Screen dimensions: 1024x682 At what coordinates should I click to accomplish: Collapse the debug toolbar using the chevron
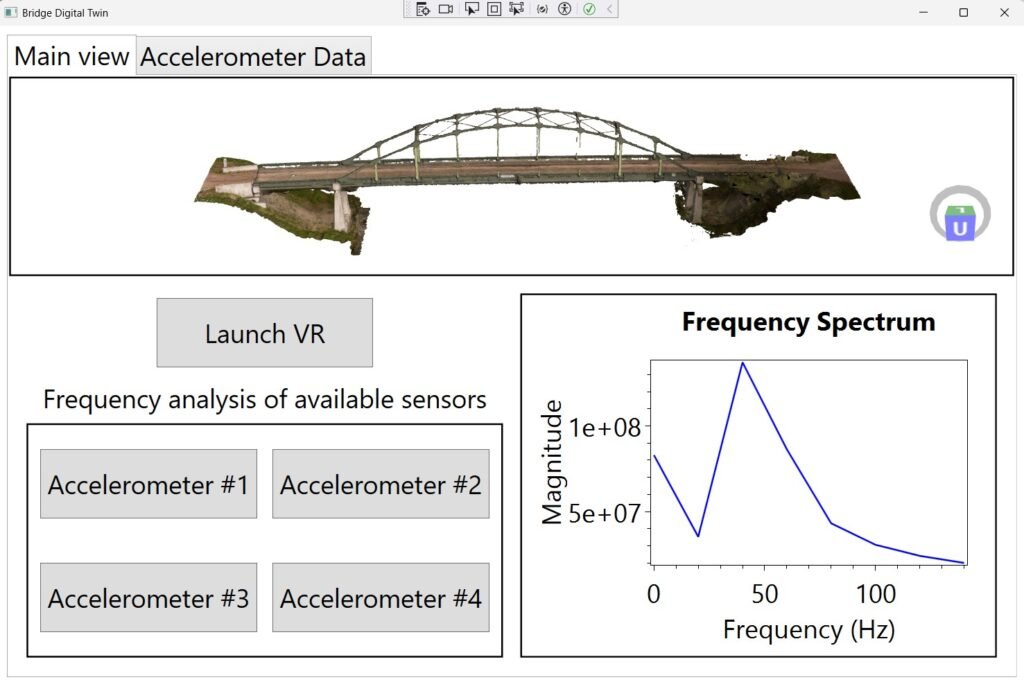point(610,9)
